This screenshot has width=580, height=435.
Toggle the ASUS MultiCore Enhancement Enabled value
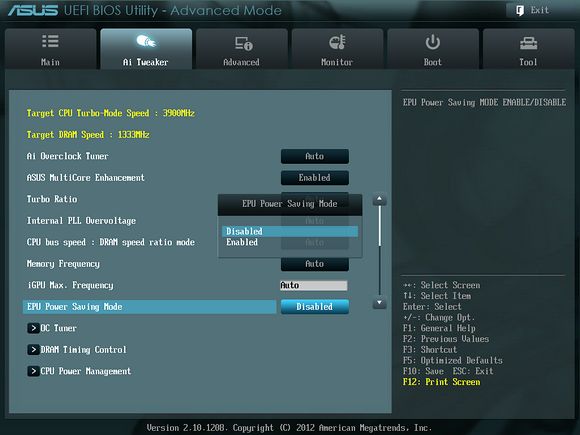point(314,178)
